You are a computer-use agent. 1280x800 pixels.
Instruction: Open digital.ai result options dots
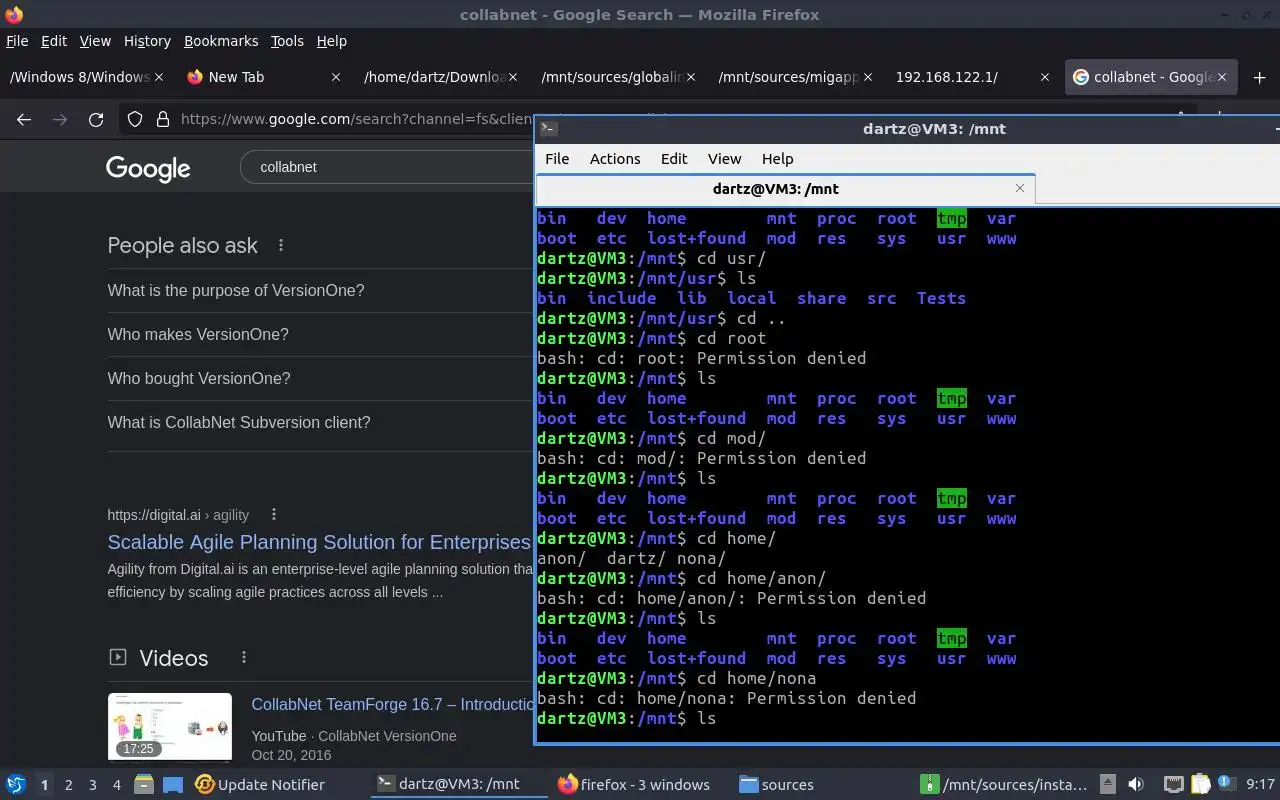(273, 515)
